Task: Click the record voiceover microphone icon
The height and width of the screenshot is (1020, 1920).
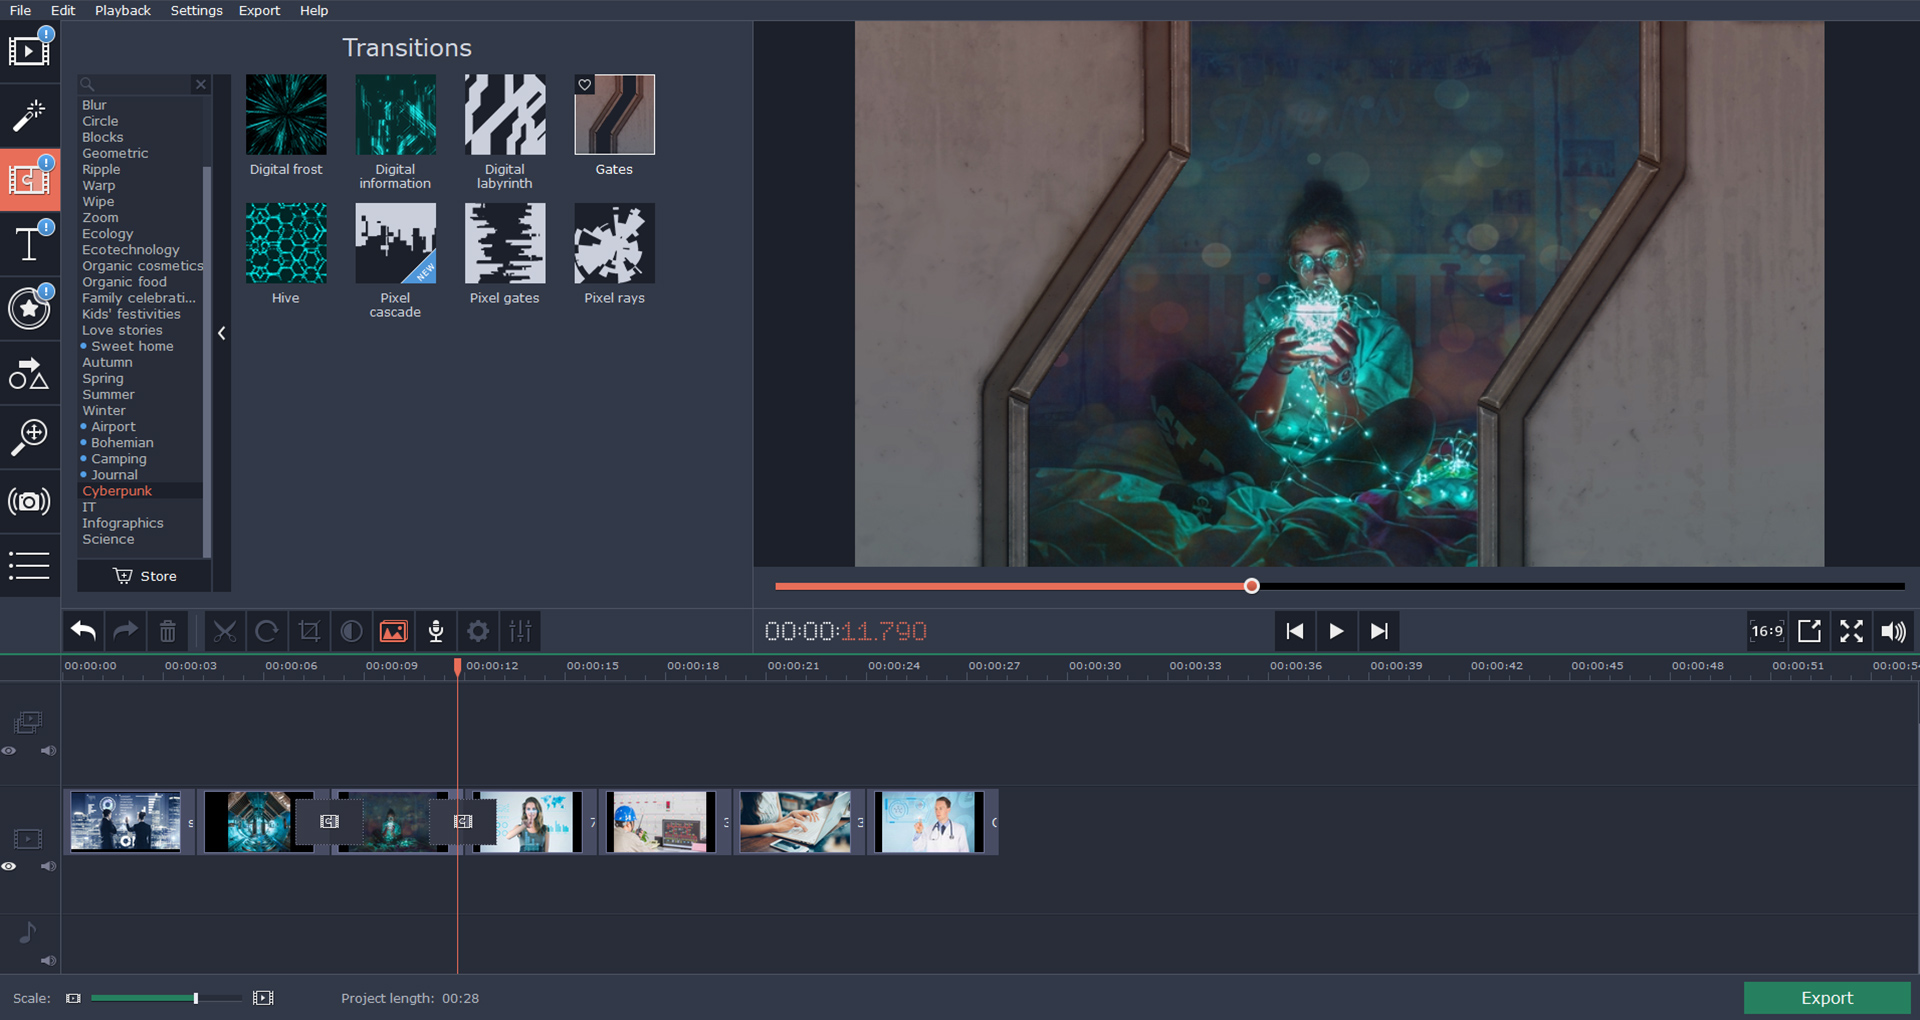Action: tap(436, 631)
